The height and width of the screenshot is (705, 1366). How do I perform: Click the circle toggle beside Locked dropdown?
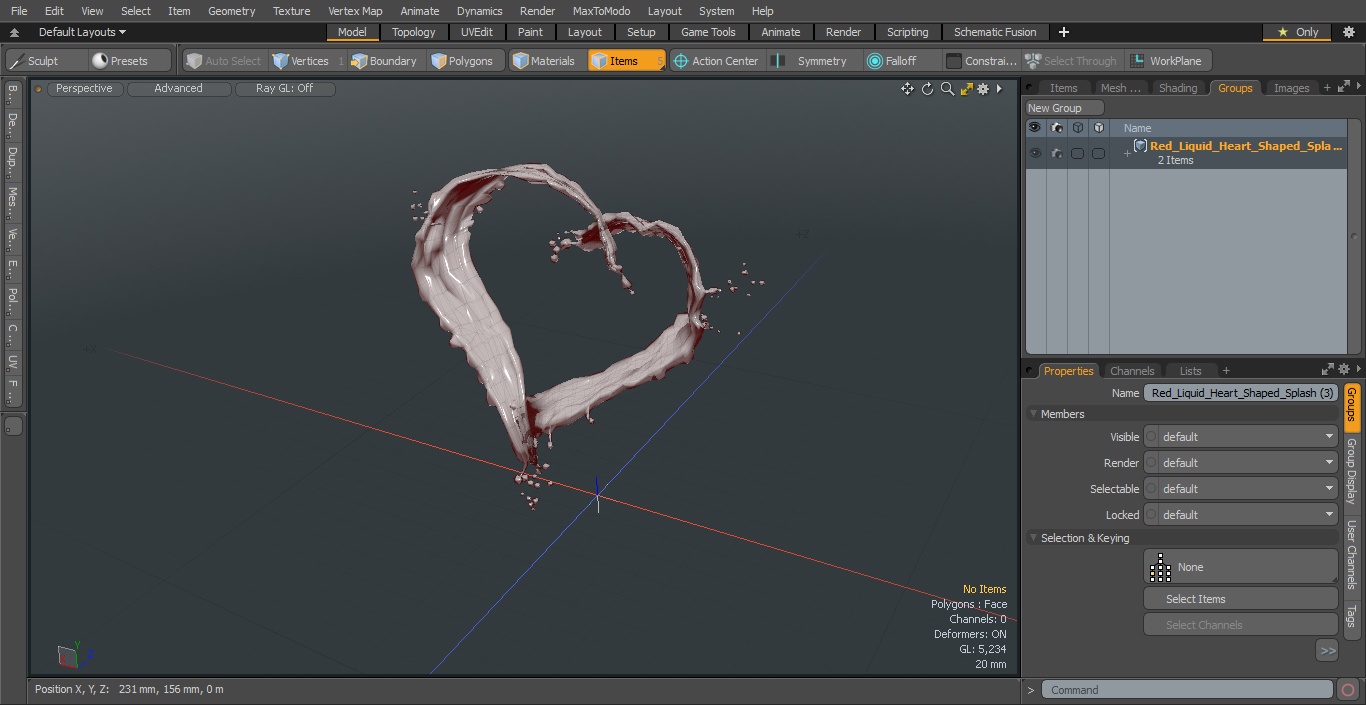(x=1151, y=515)
